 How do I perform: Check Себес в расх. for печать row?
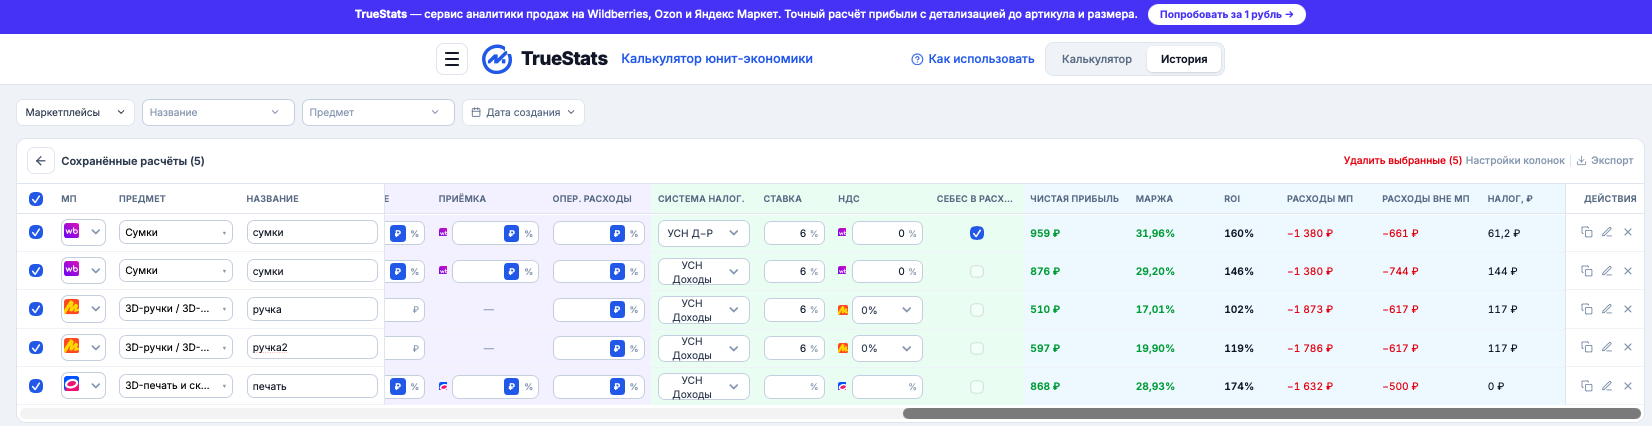[977, 386]
